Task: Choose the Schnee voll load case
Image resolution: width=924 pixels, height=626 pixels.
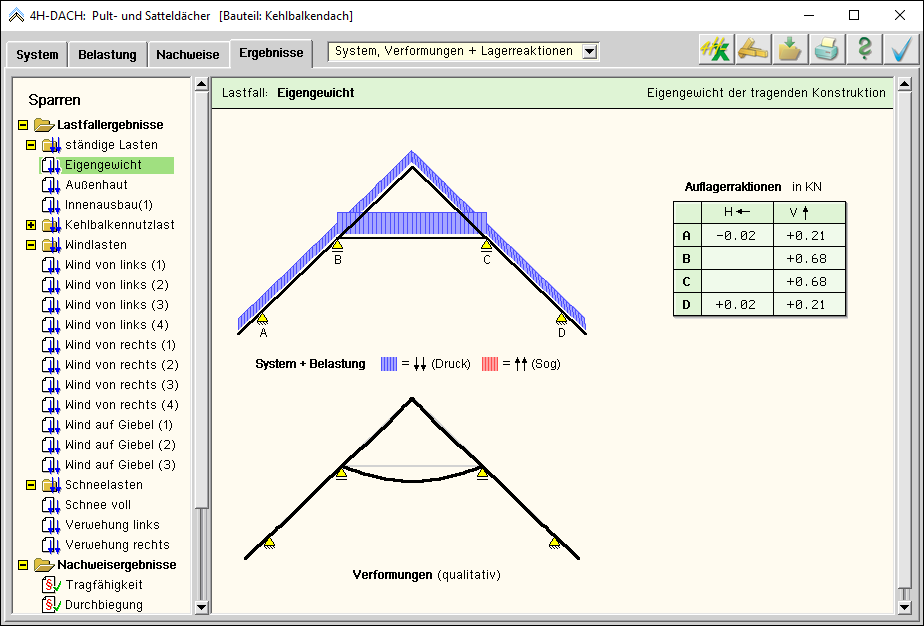Action: 98,505
